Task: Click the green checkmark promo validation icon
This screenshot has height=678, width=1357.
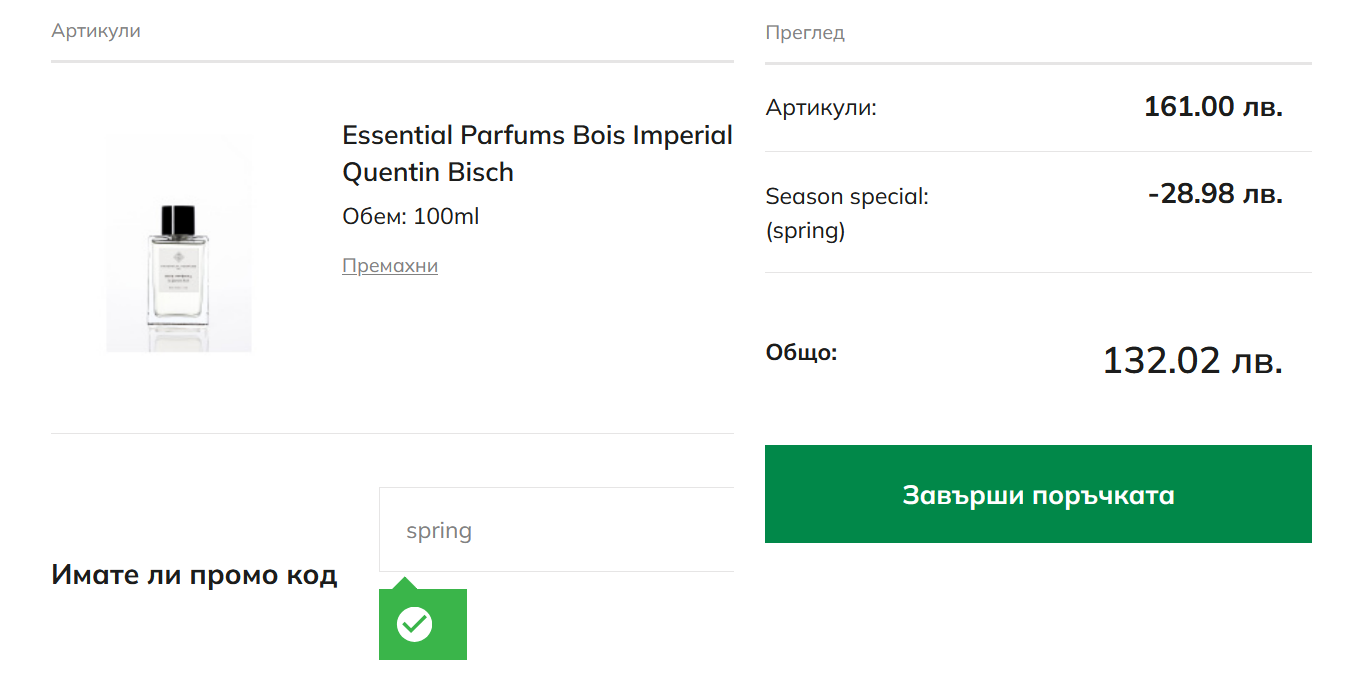Action: pyautogui.click(x=414, y=625)
